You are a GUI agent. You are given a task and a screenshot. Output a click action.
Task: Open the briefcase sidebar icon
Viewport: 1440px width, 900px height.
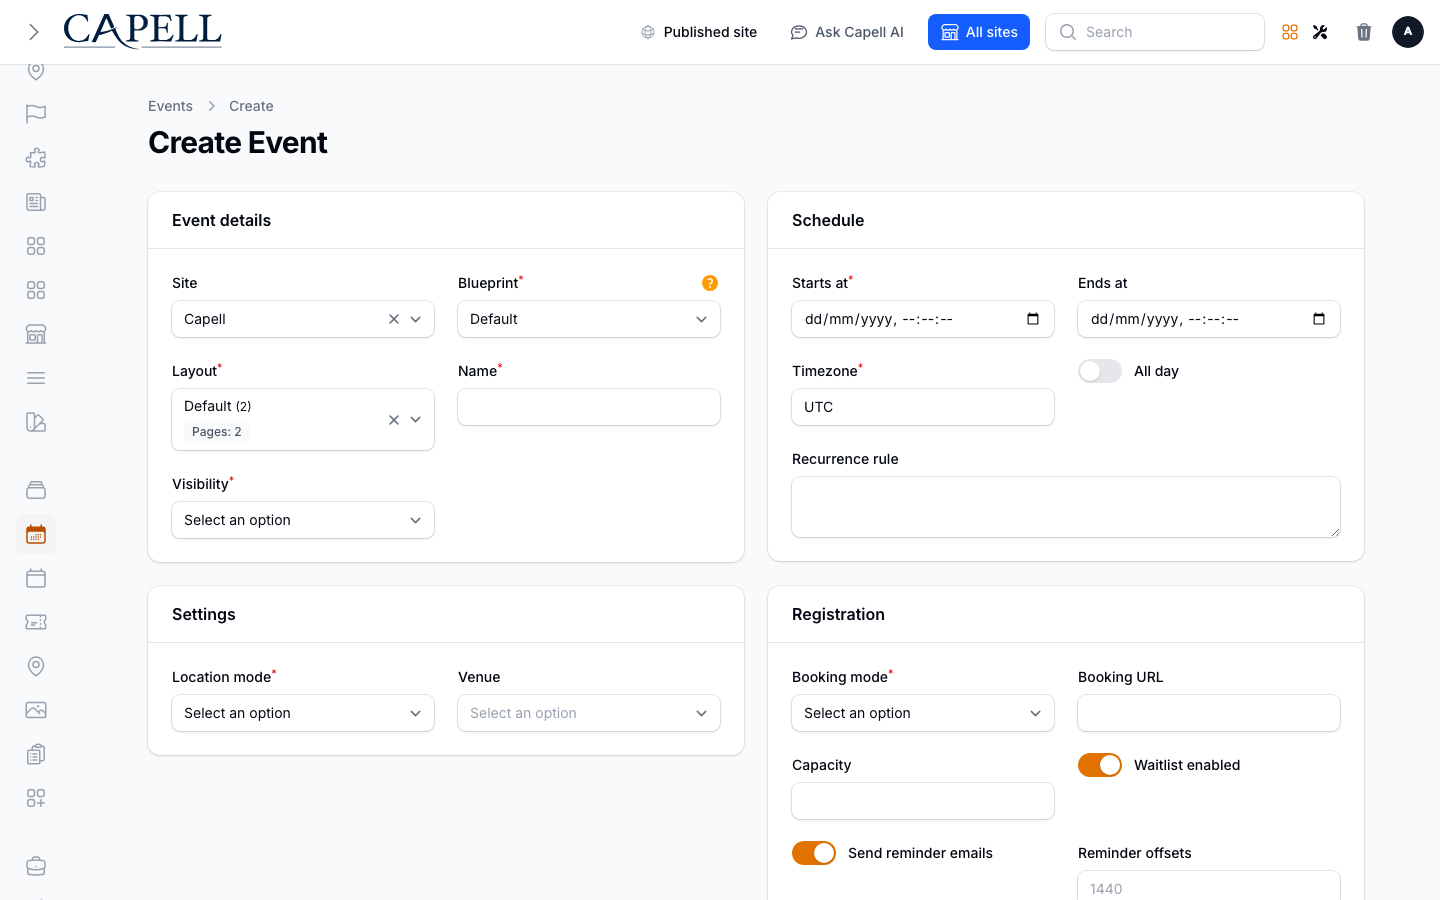(x=36, y=866)
